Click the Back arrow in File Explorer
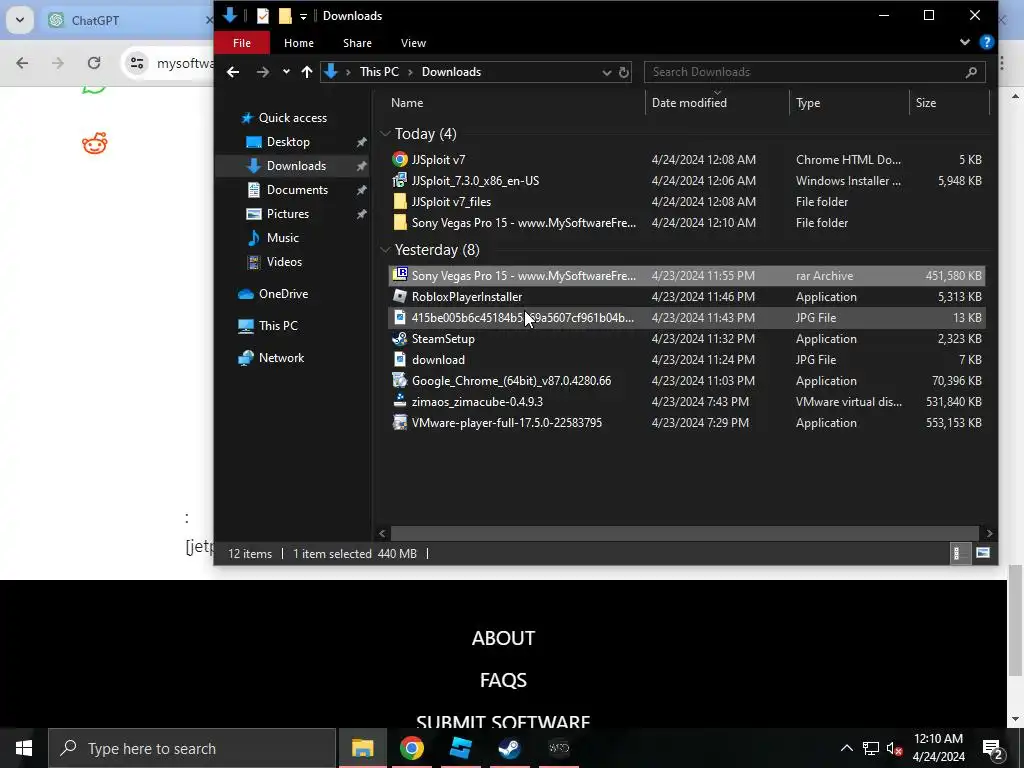Viewport: 1024px width, 768px height. tap(232, 72)
